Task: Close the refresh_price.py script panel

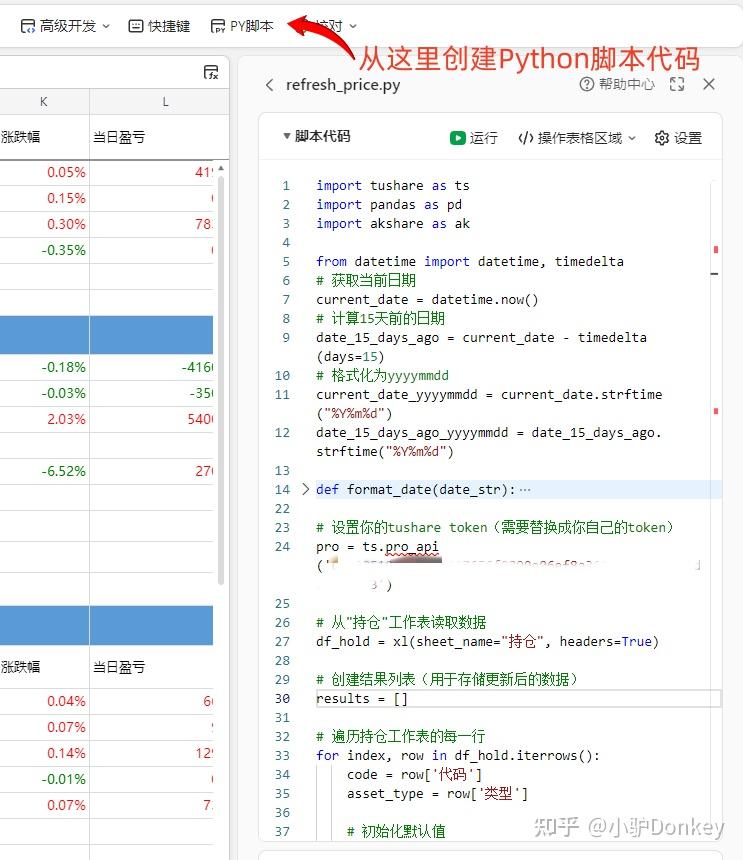Action: (x=709, y=84)
